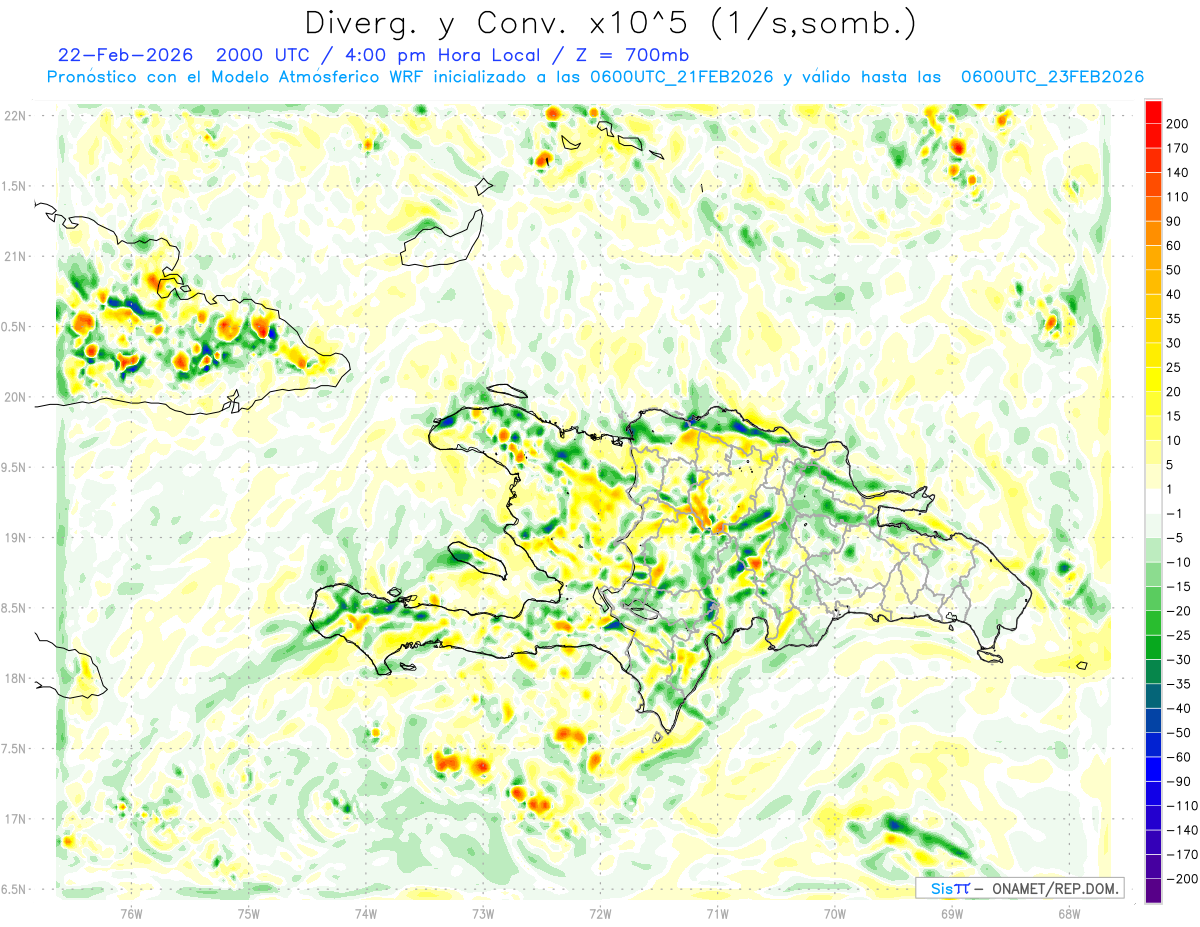Click the colorbar value "-200"
The width and height of the screenshot is (1200, 927).
coord(1181,878)
